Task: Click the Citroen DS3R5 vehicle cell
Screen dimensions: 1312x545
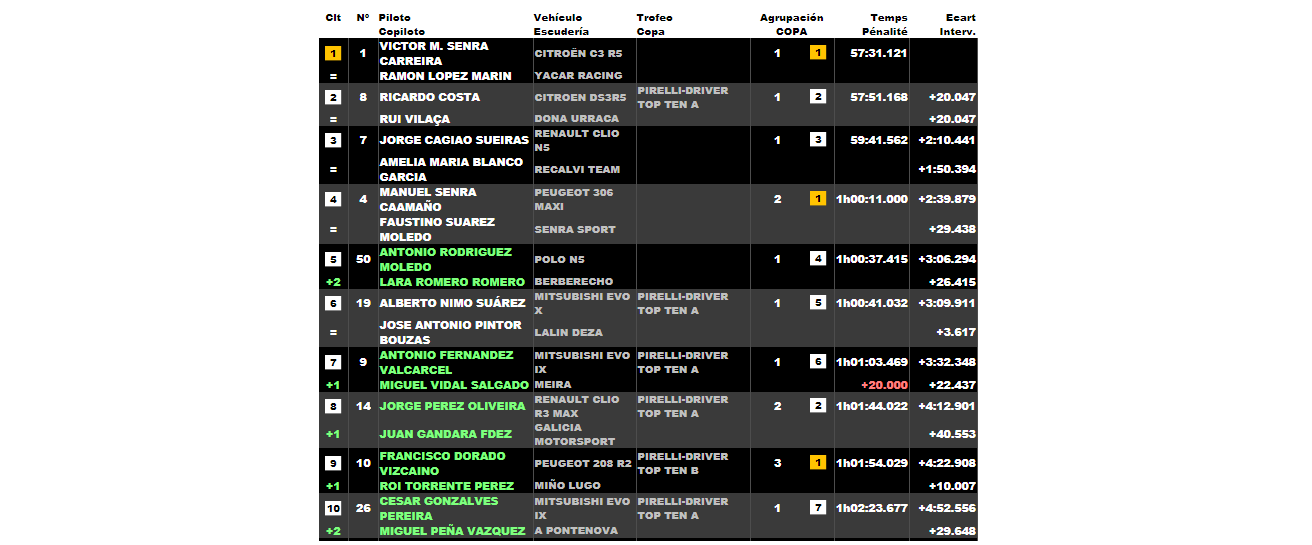Action: (x=580, y=98)
